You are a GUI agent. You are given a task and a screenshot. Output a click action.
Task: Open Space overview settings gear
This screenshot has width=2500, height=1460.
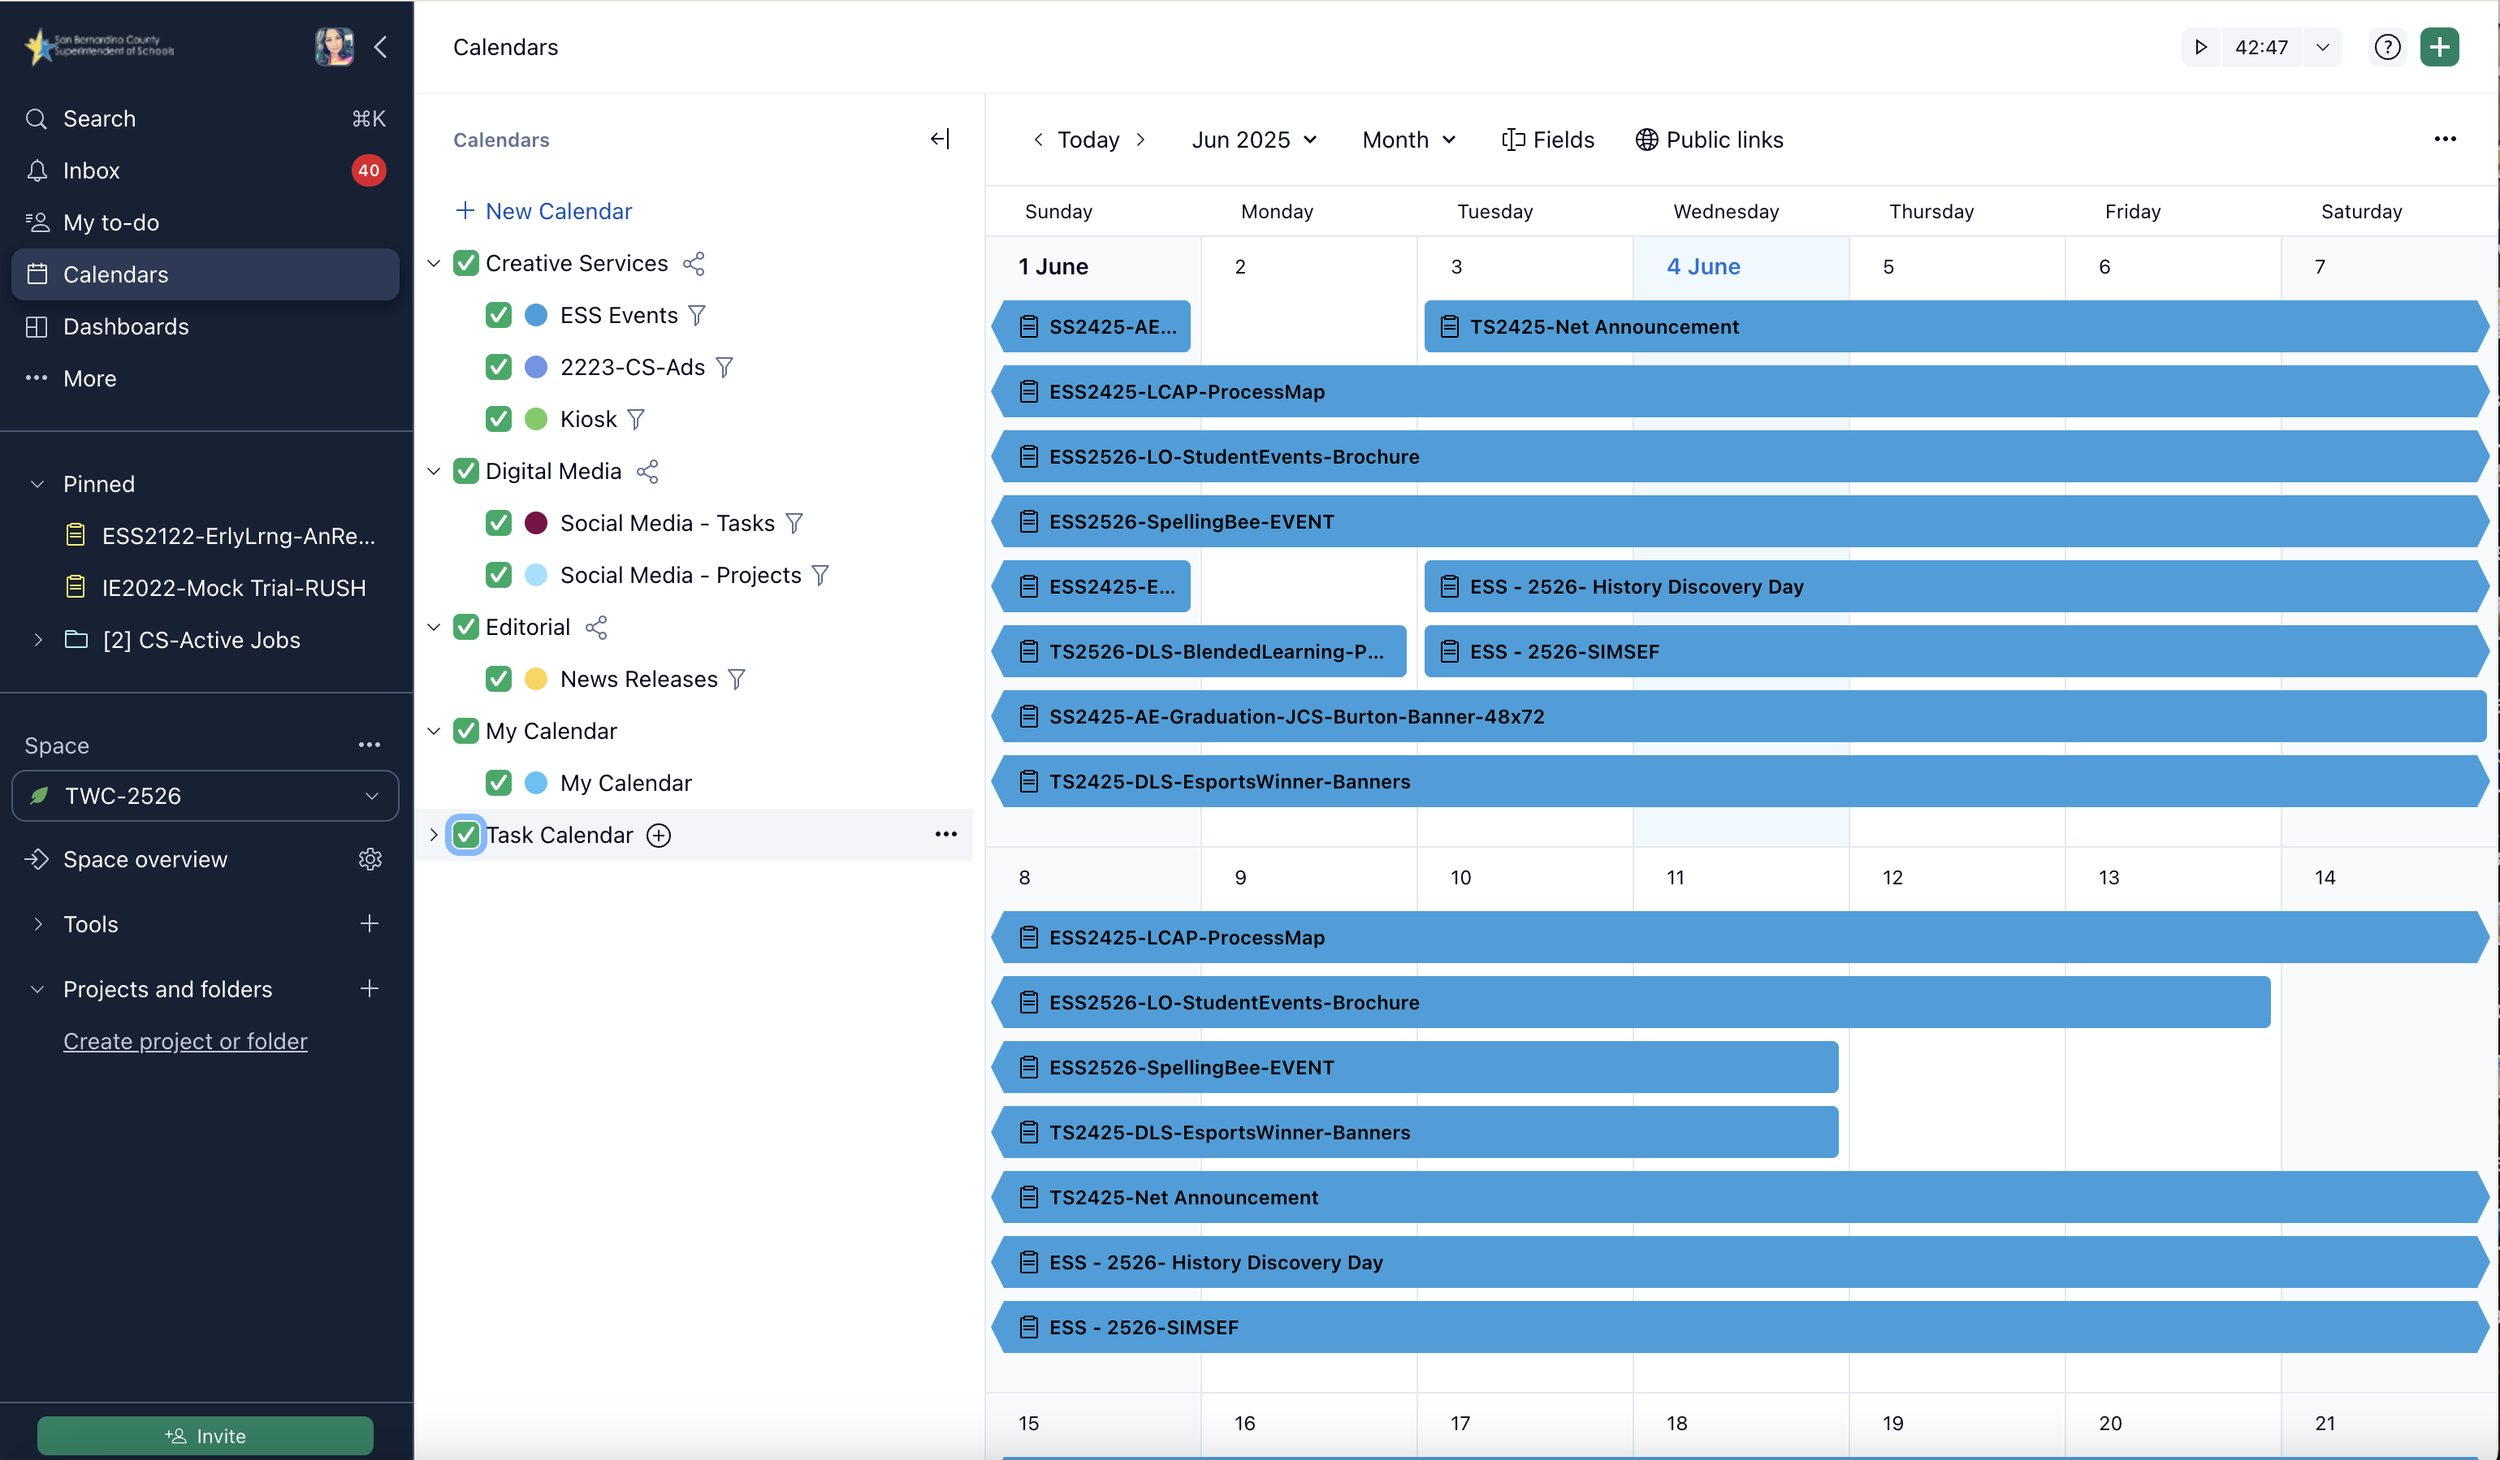370,859
